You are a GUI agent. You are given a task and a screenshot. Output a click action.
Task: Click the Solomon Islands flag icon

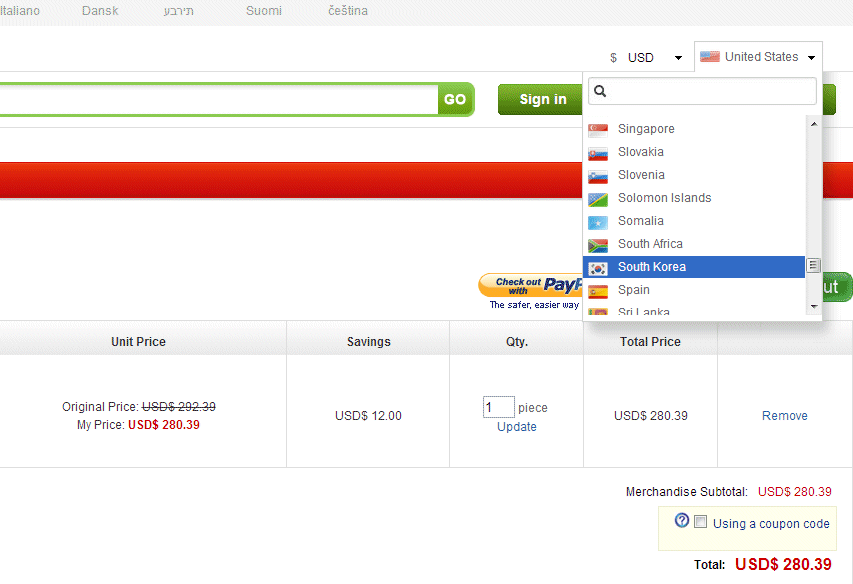click(598, 198)
